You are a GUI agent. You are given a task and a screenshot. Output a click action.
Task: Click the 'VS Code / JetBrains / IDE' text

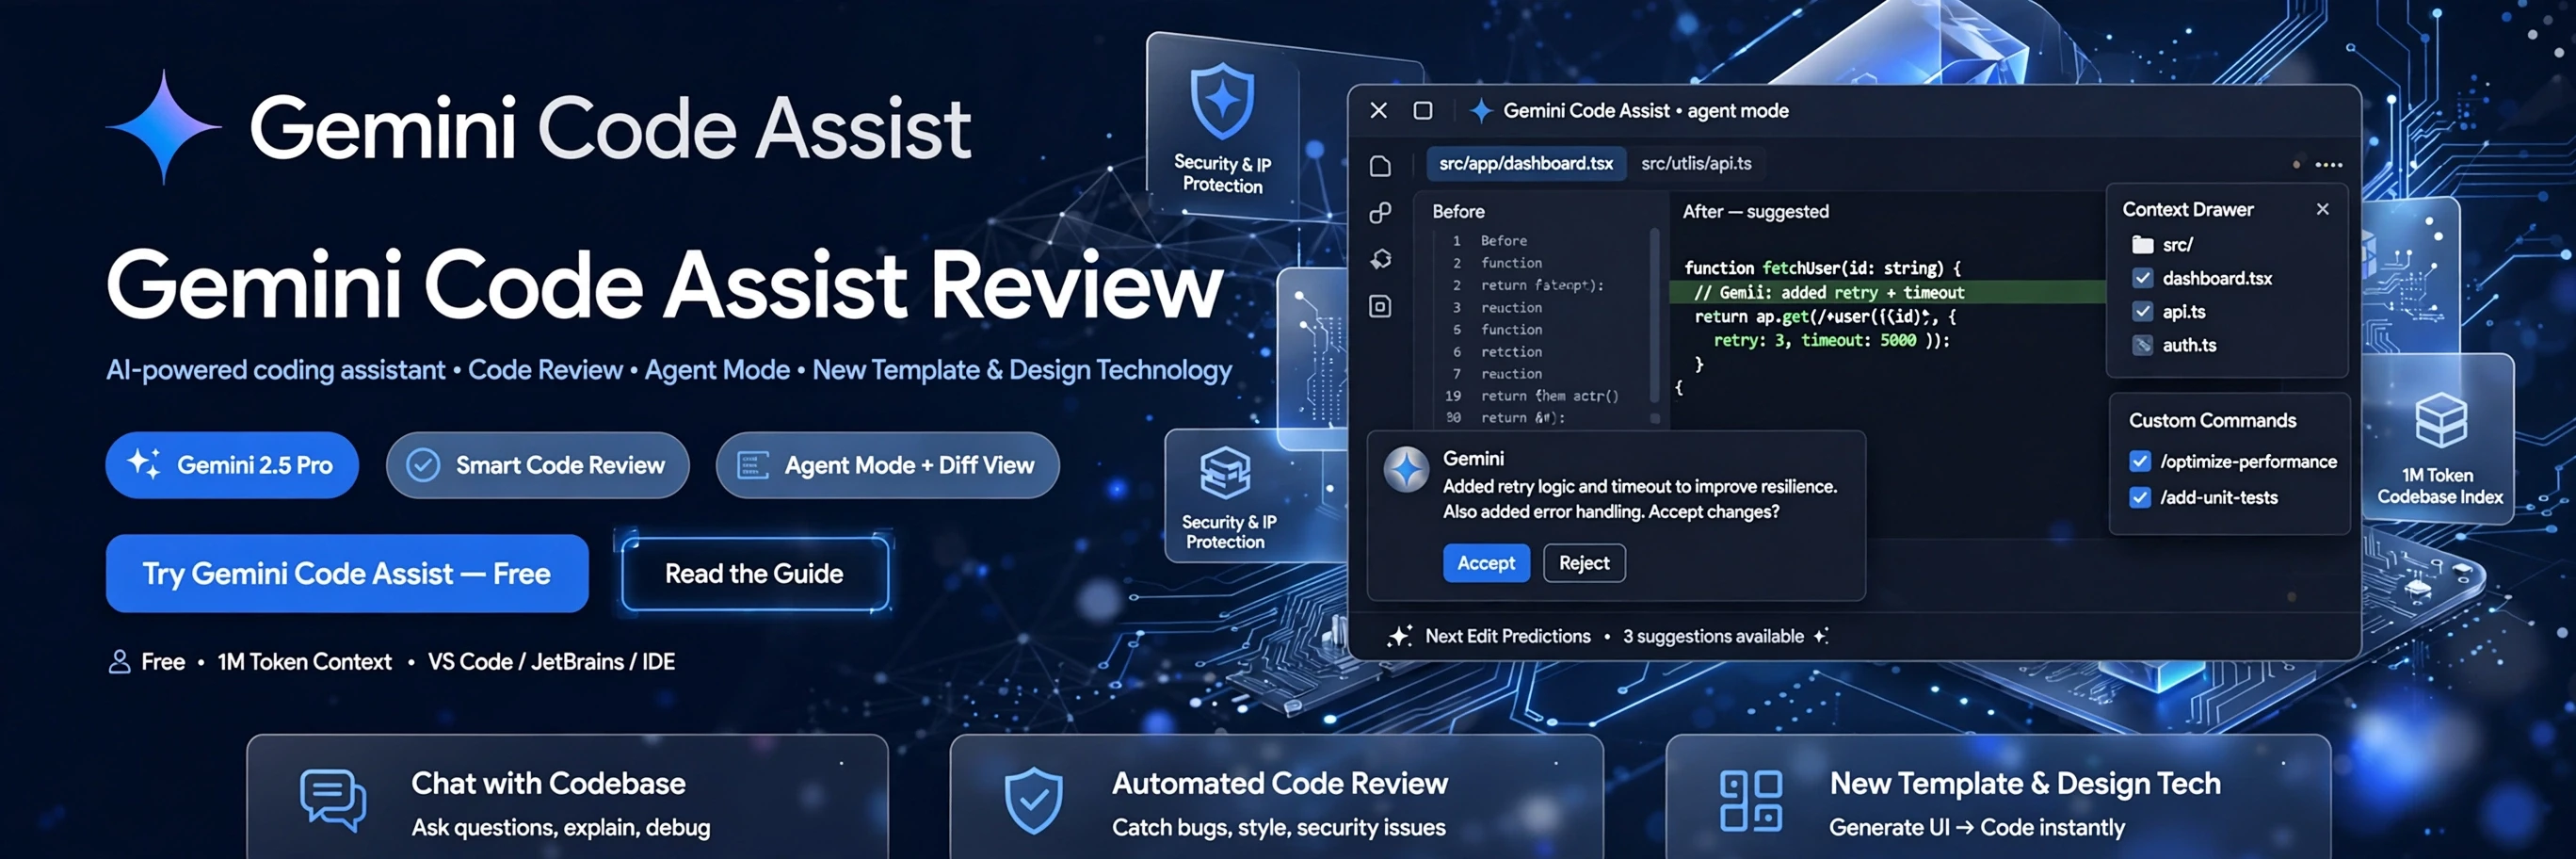(551, 662)
